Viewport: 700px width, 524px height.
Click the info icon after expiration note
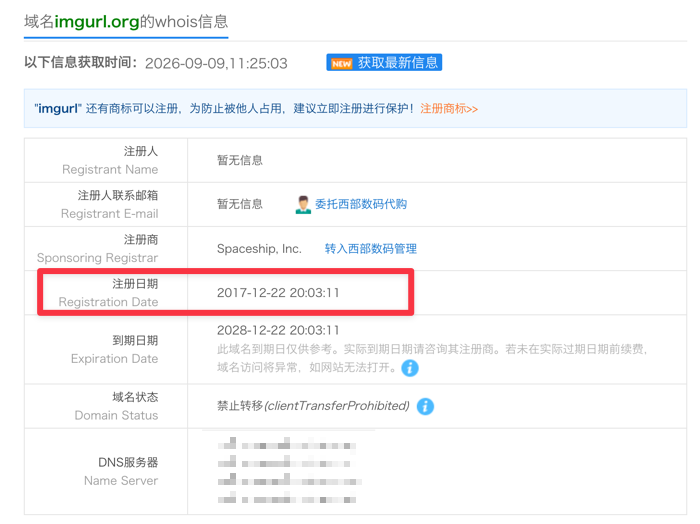pyautogui.click(x=410, y=368)
